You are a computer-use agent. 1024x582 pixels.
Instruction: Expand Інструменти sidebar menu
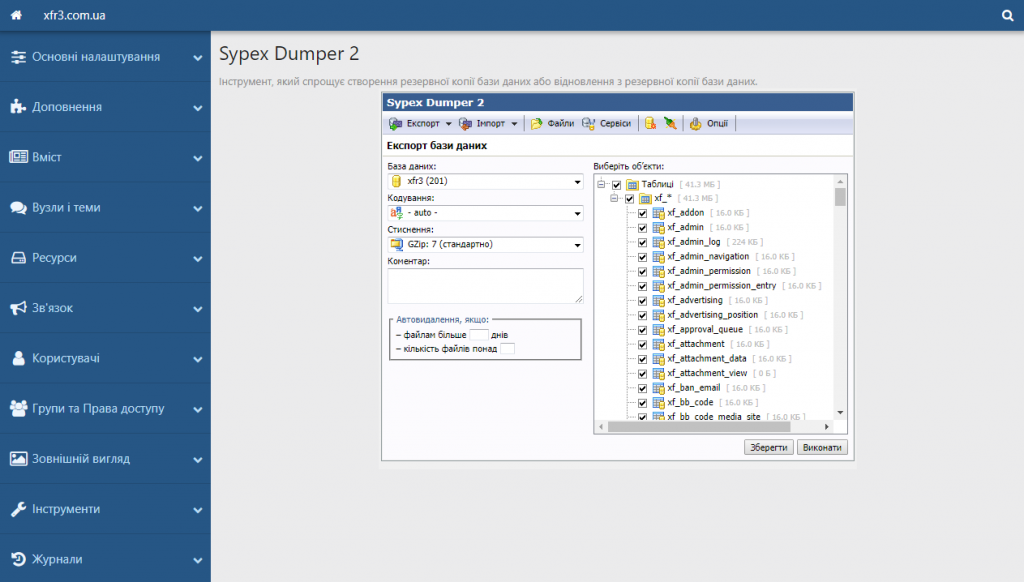pos(105,509)
